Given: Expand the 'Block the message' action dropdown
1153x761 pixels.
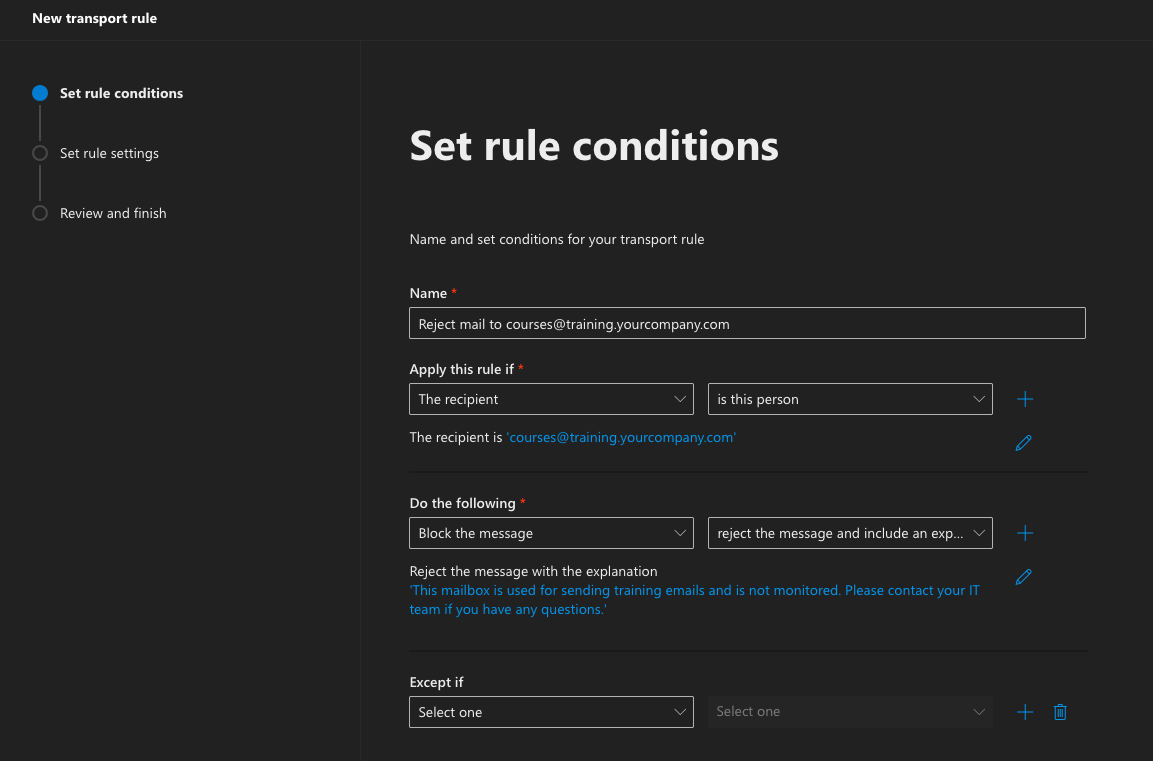Looking at the screenshot, I should coord(551,533).
